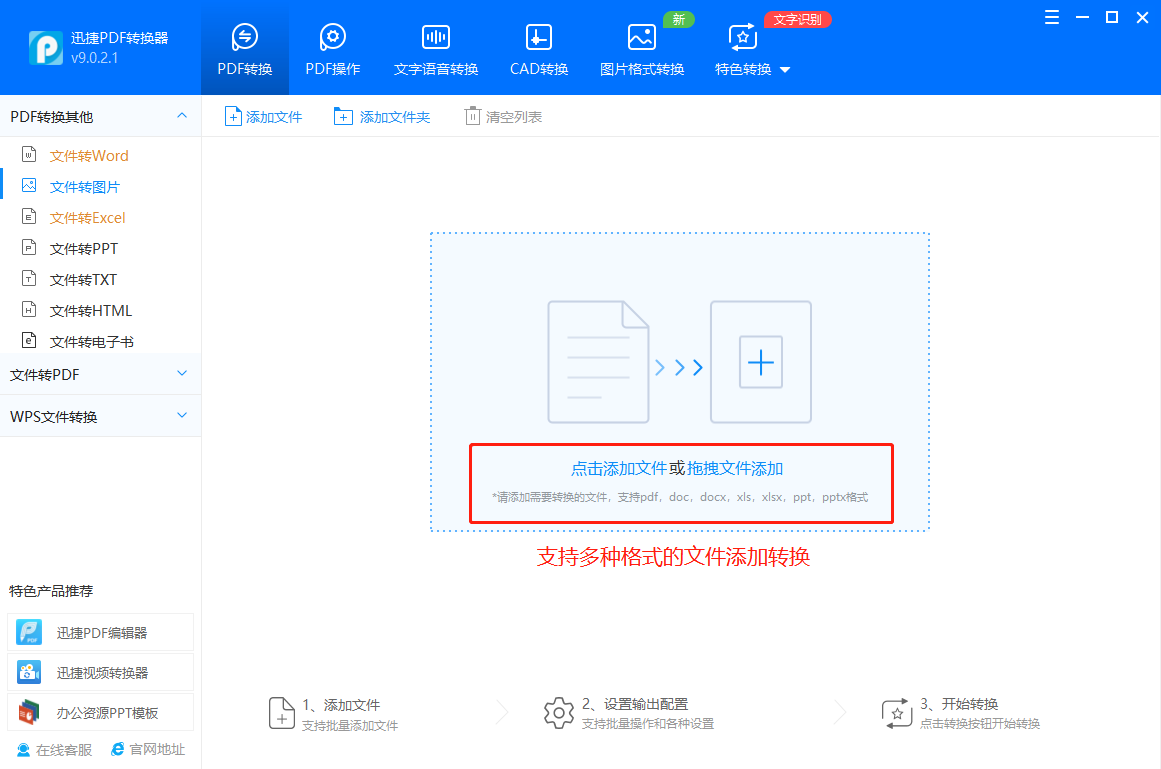Click the 添加文件 toolbar button
1161x769 pixels.
coord(263,117)
